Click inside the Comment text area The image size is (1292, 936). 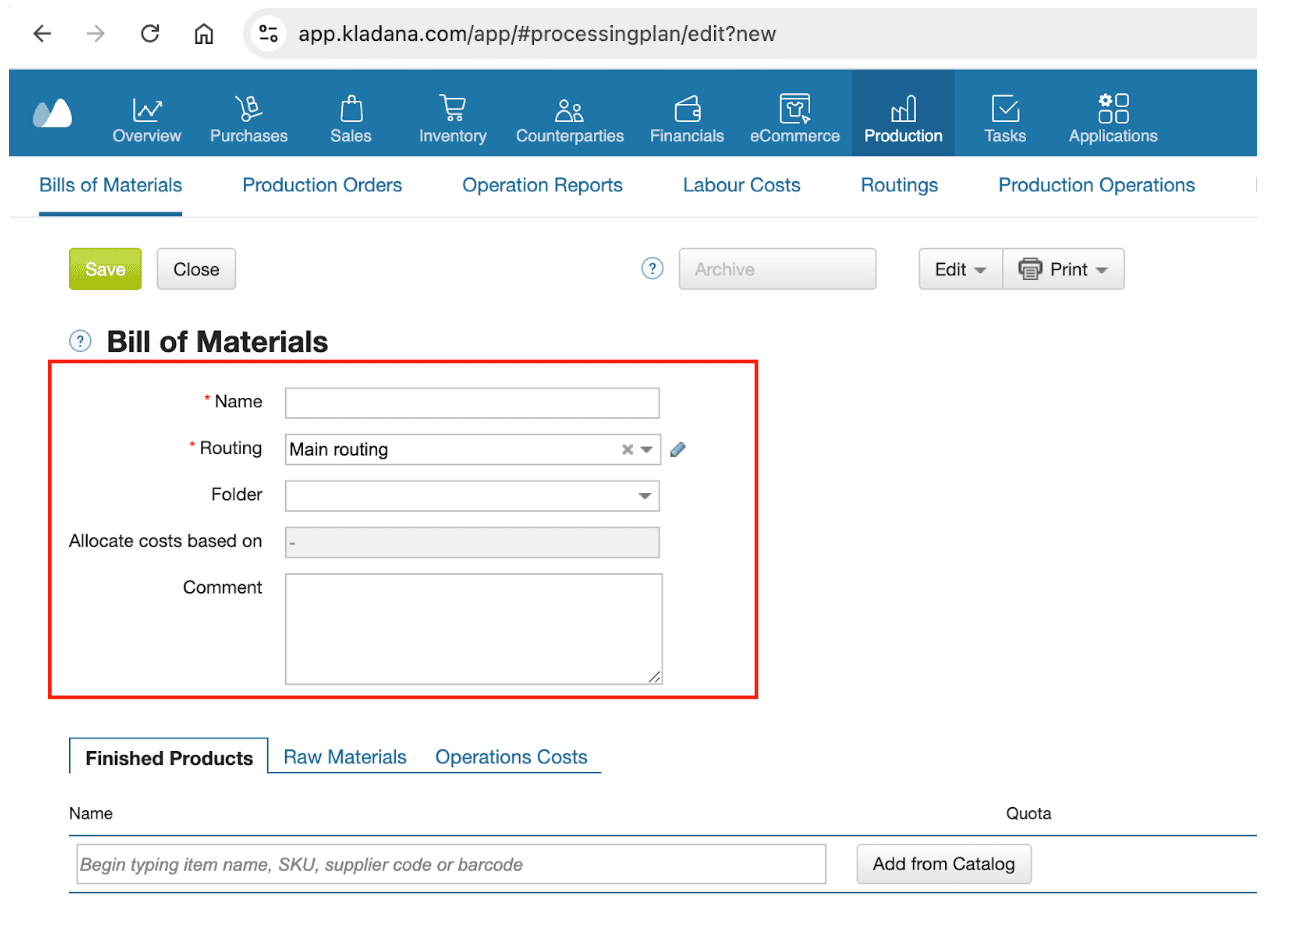pos(474,629)
